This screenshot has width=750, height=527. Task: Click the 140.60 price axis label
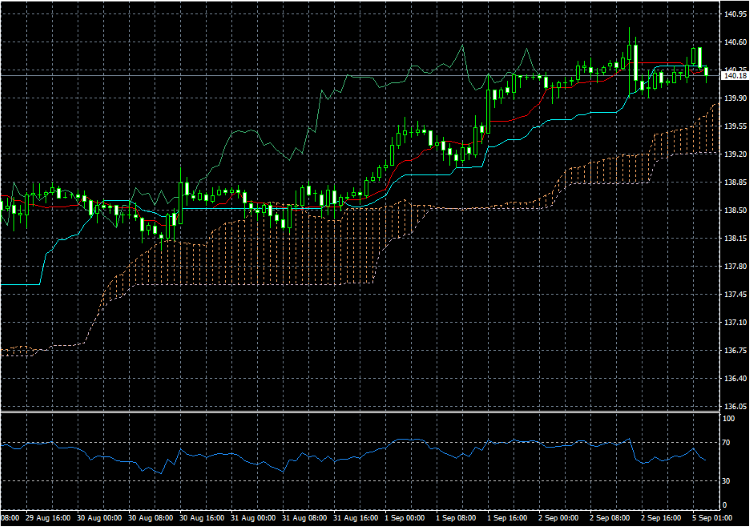[x=735, y=42]
